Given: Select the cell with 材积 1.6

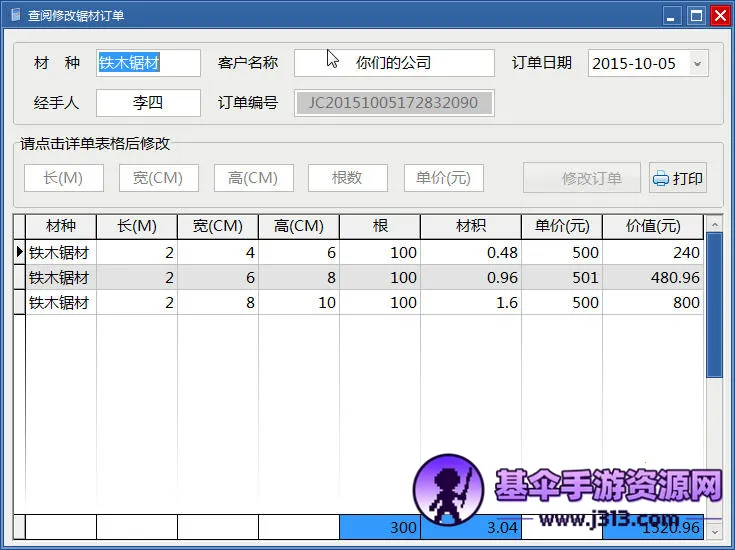Looking at the screenshot, I should pyautogui.click(x=471, y=302).
